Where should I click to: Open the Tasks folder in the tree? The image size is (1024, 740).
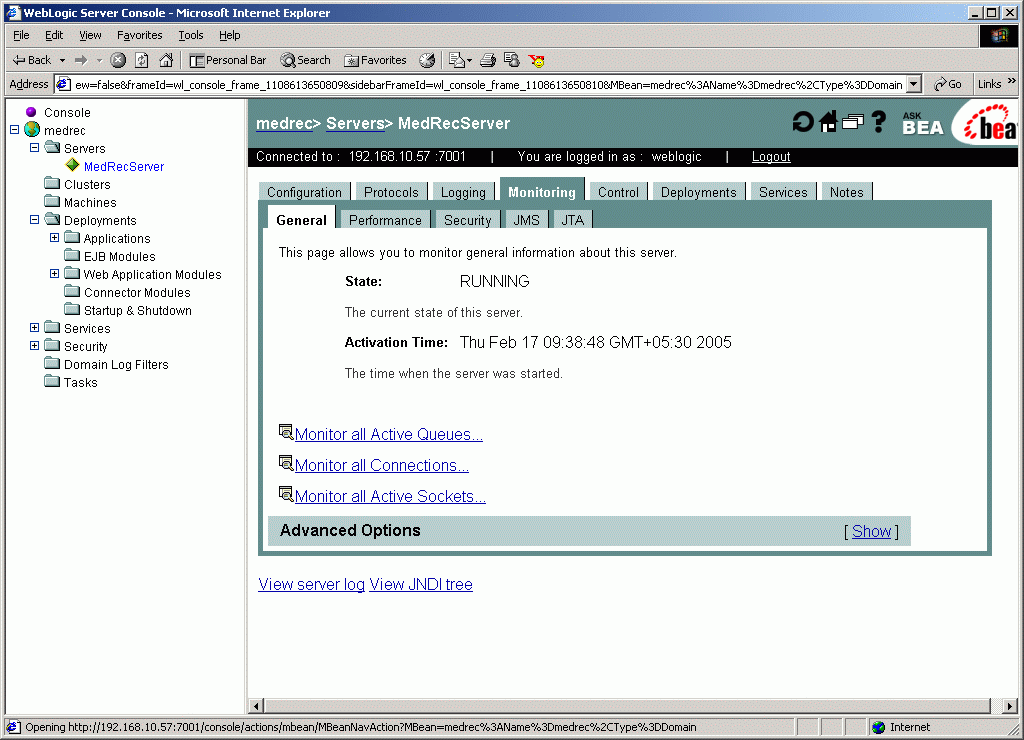coord(80,383)
